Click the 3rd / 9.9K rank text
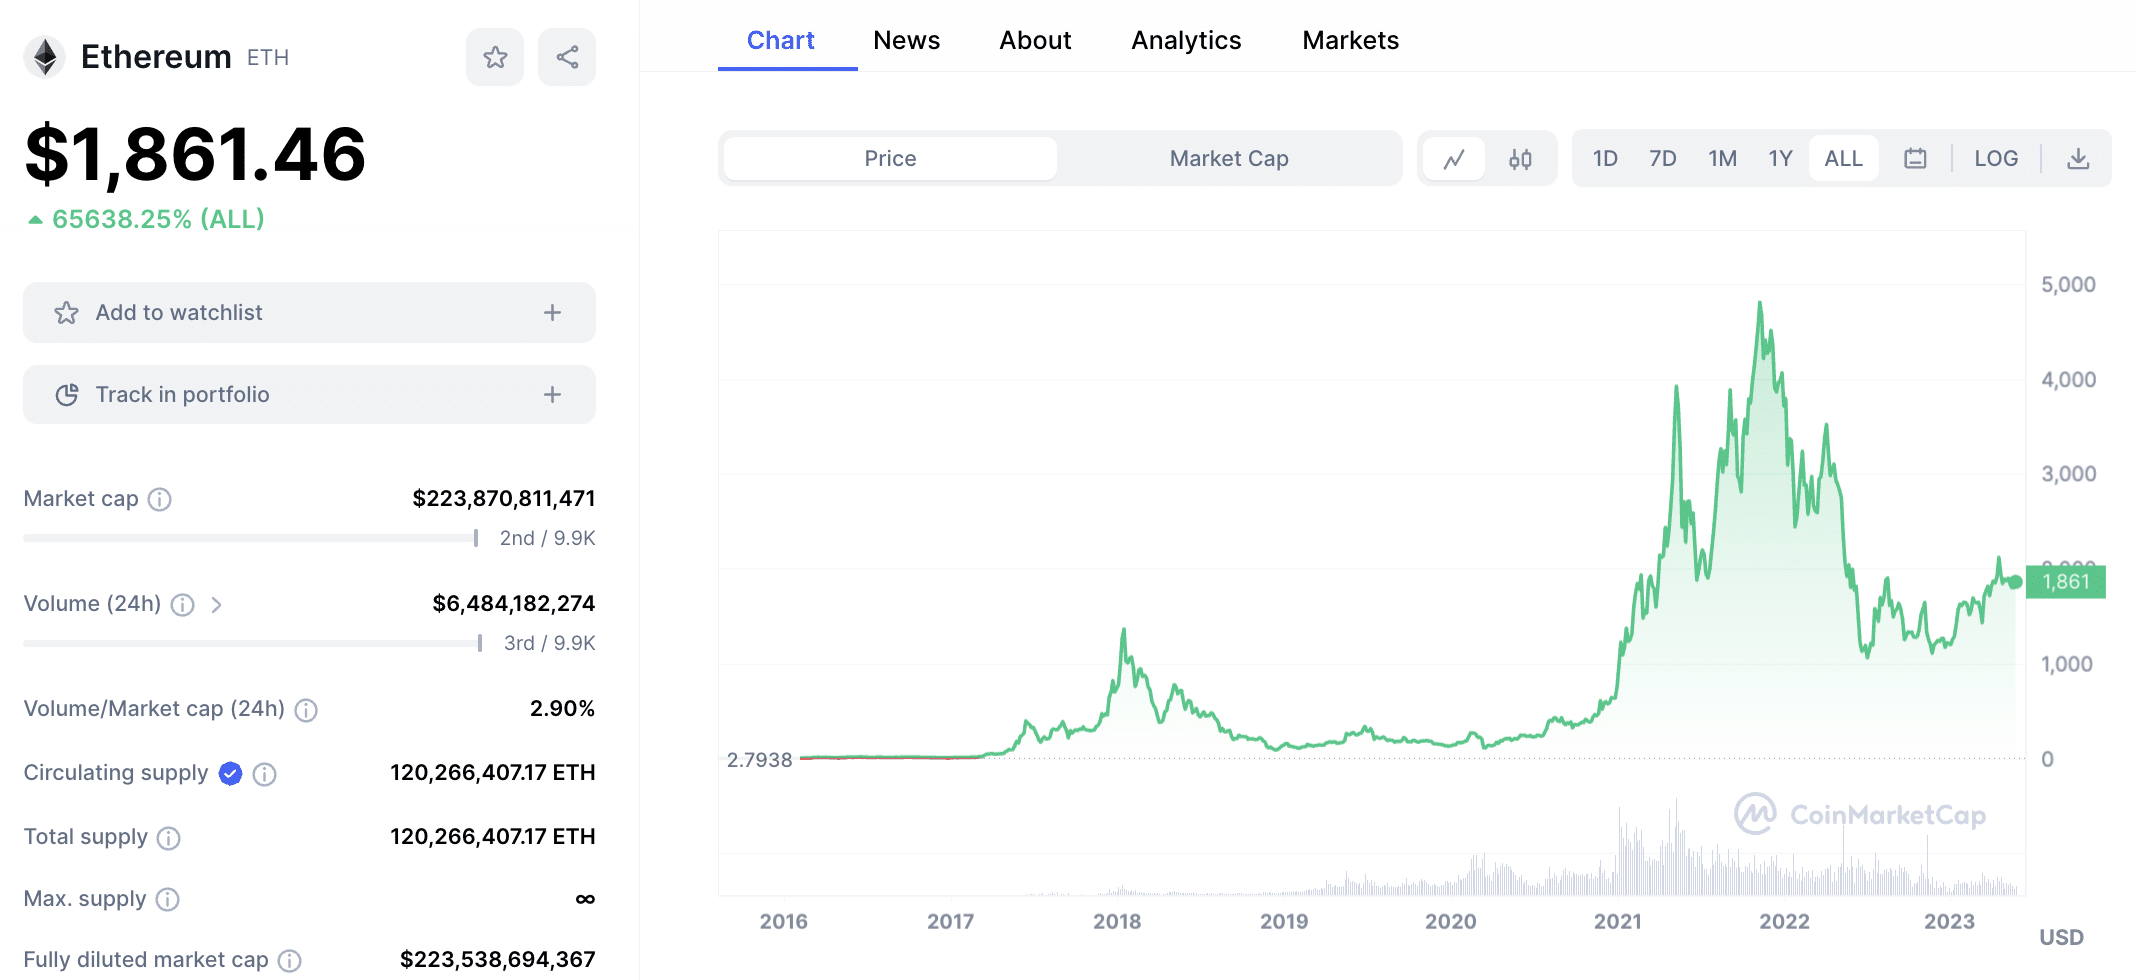 (x=549, y=643)
